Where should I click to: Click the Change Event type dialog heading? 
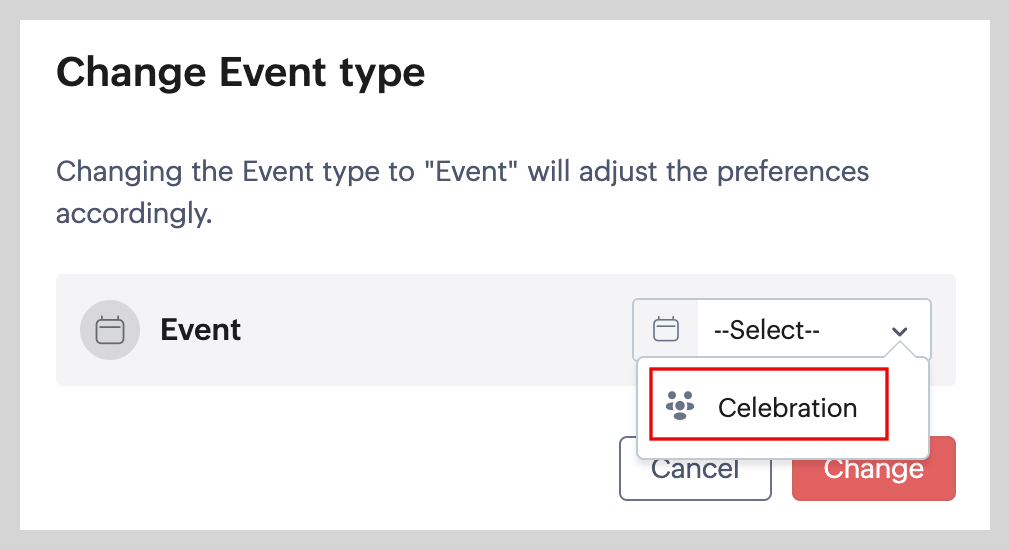(241, 73)
